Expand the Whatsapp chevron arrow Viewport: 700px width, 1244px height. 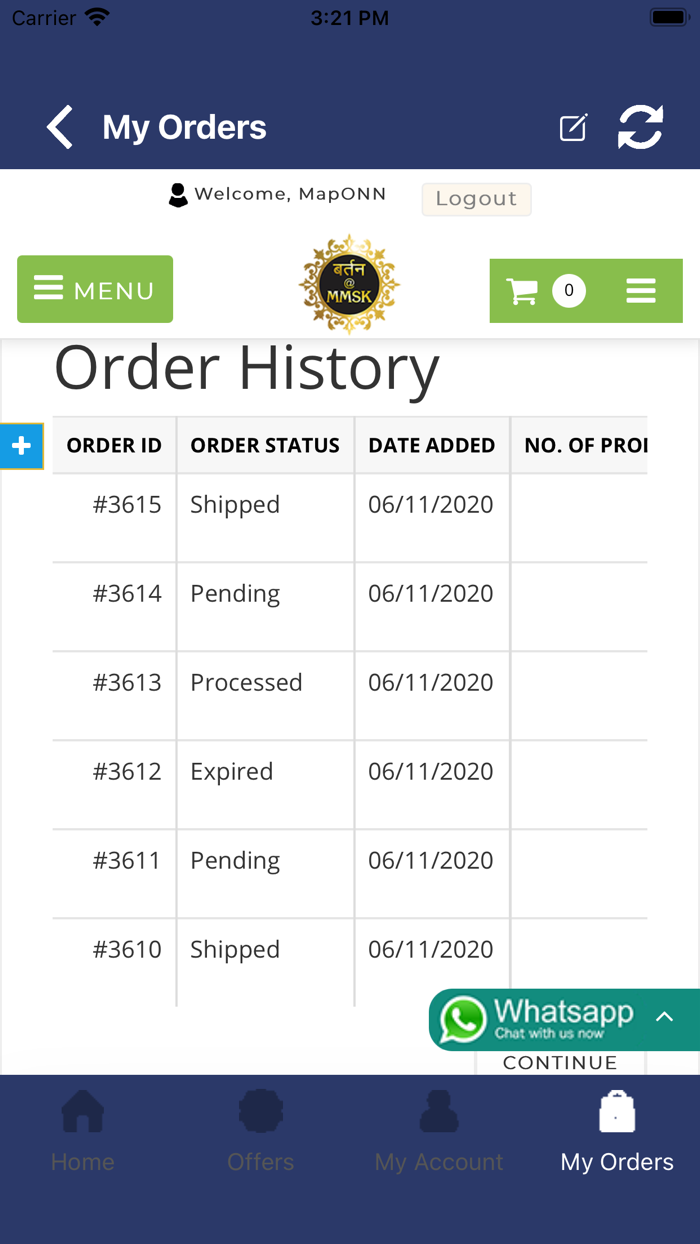(x=665, y=1017)
